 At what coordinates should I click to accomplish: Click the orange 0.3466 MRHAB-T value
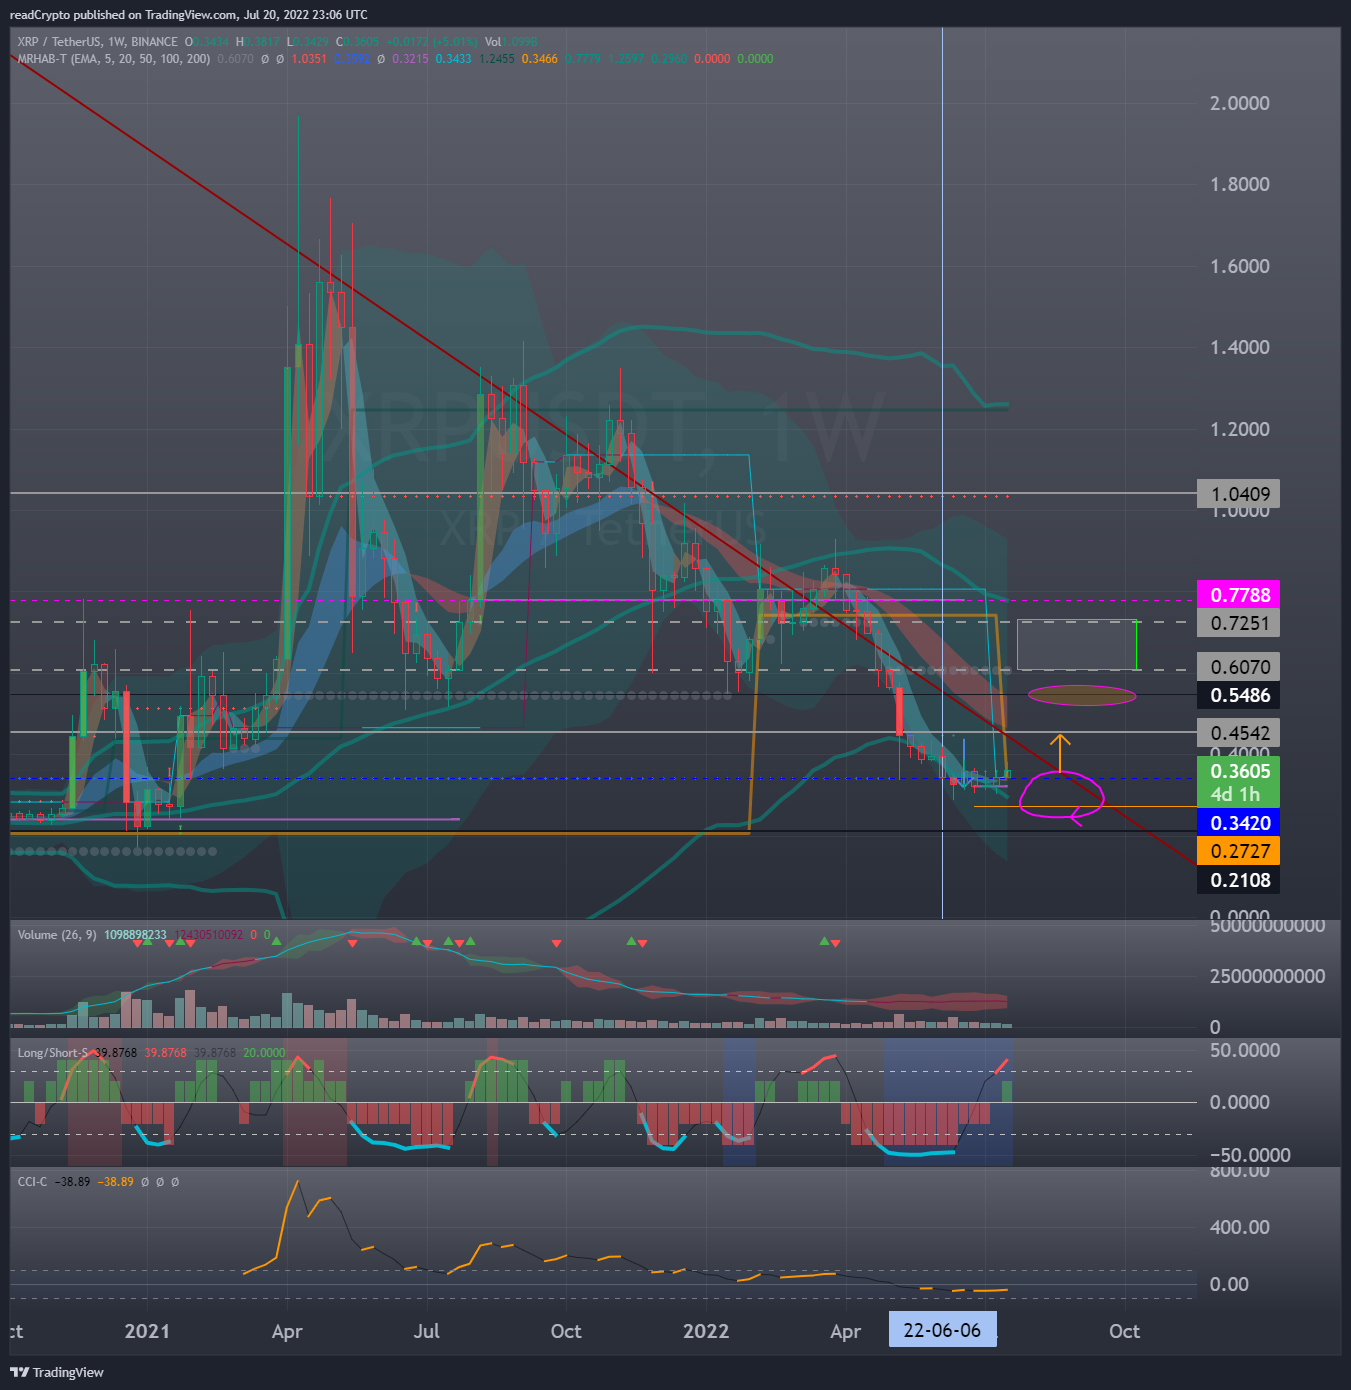click(540, 59)
